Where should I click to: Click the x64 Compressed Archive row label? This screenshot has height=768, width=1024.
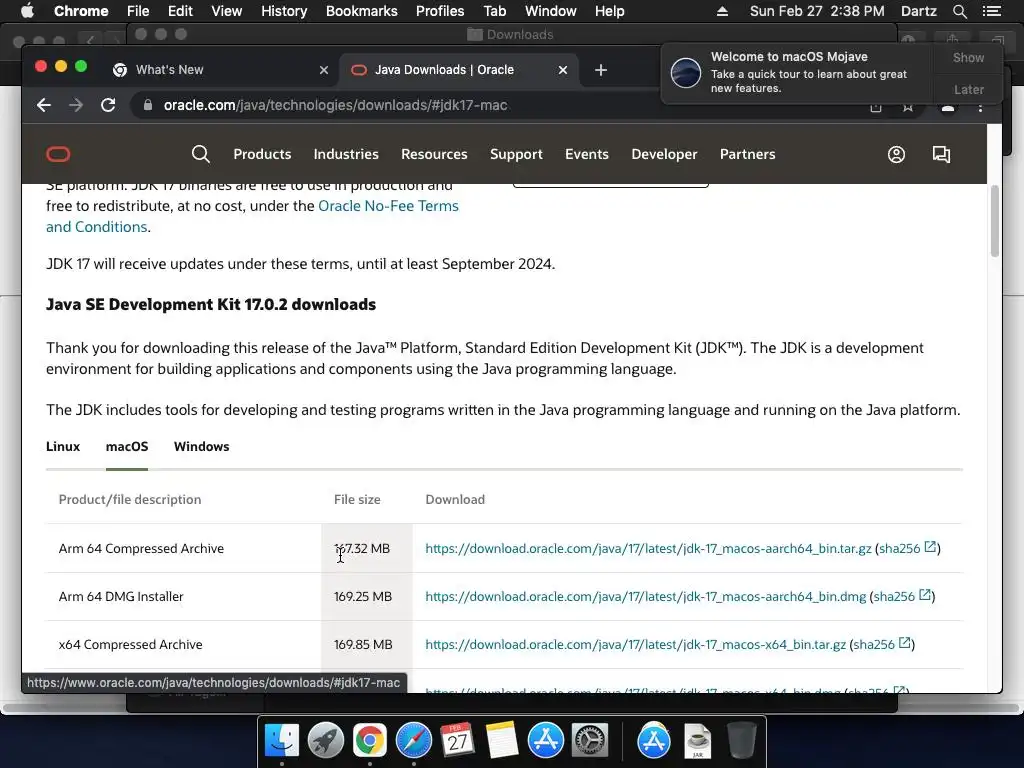point(131,645)
